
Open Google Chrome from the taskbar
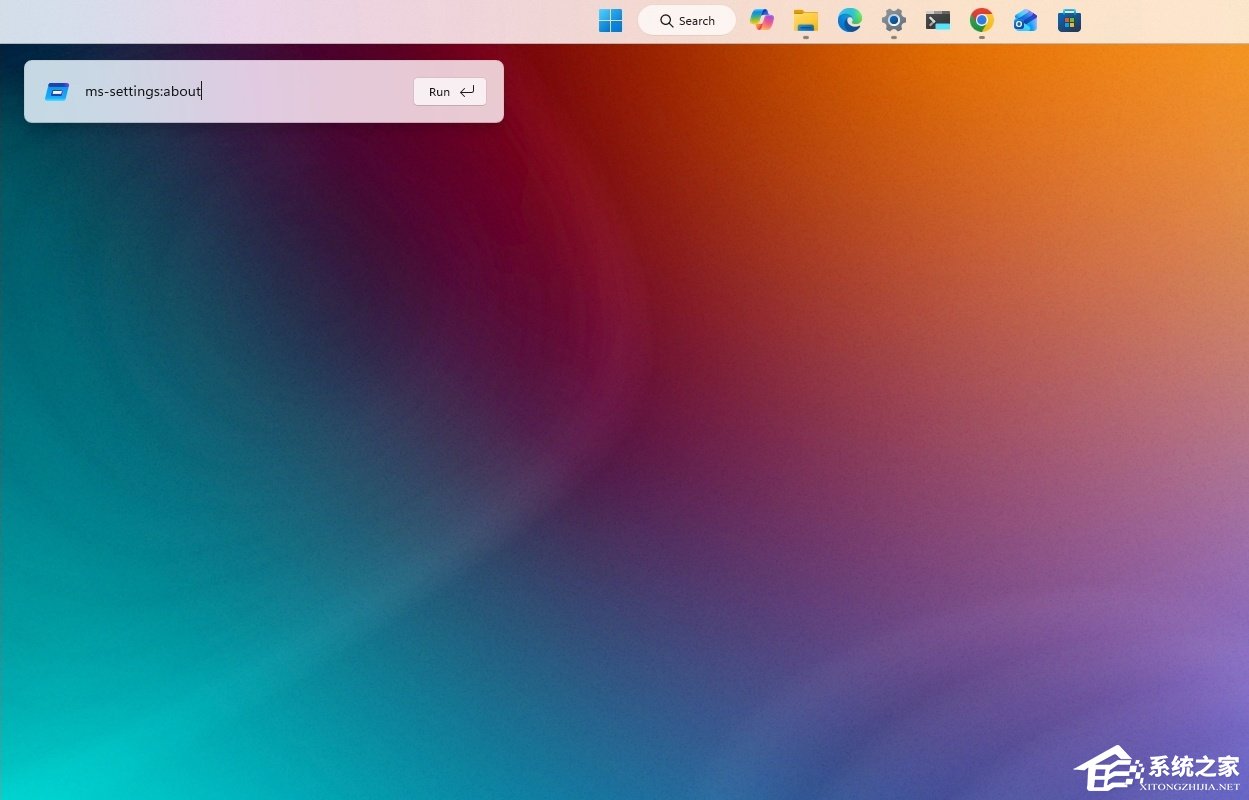pos(982,20)
